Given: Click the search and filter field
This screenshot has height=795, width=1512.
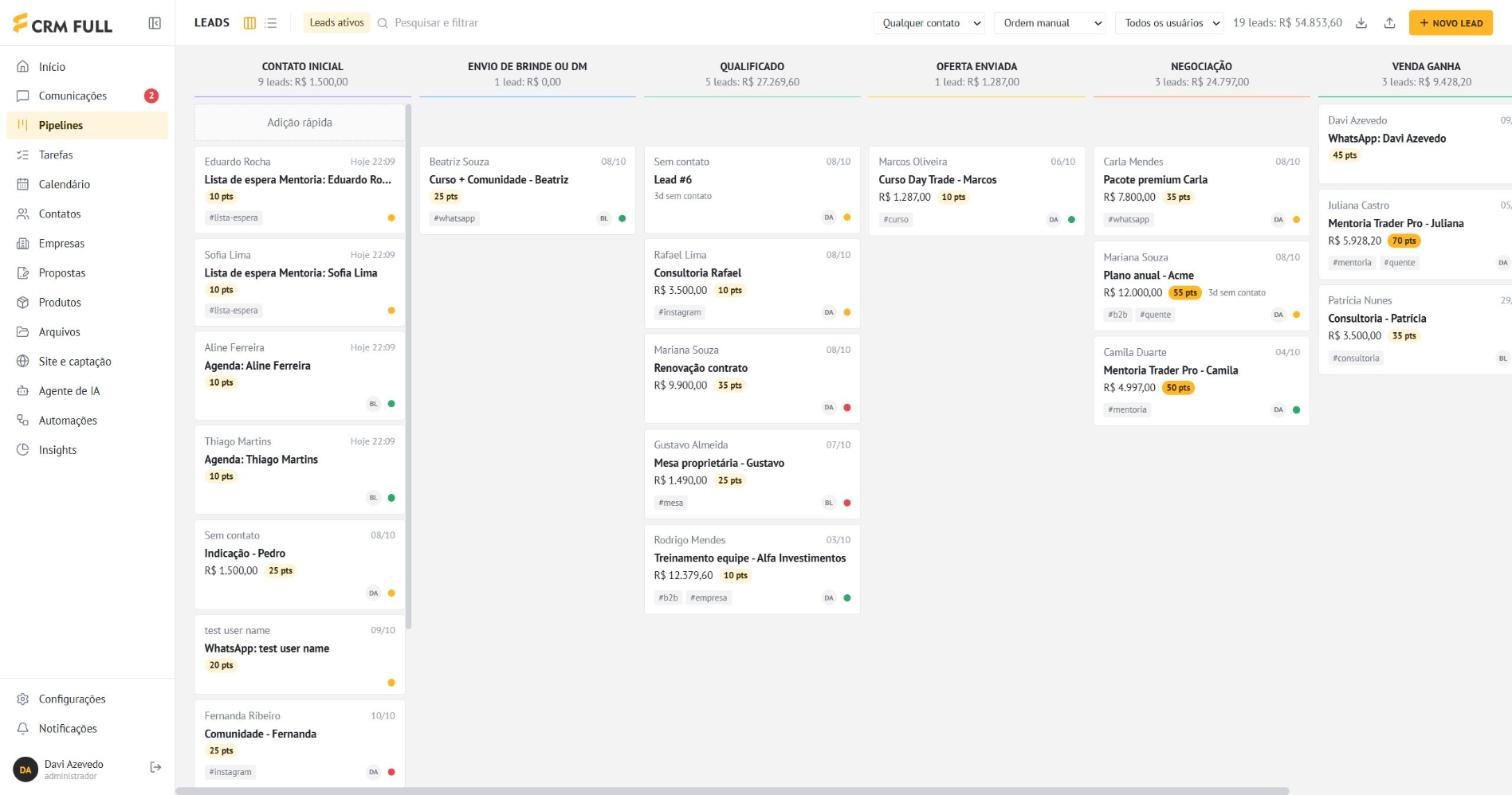Looking at the screenshot, I should (x=436, y=23).
